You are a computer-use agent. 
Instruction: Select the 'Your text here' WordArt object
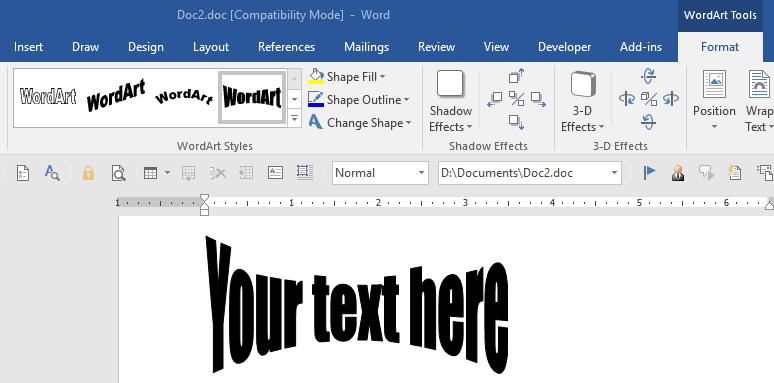pos(356,306)
